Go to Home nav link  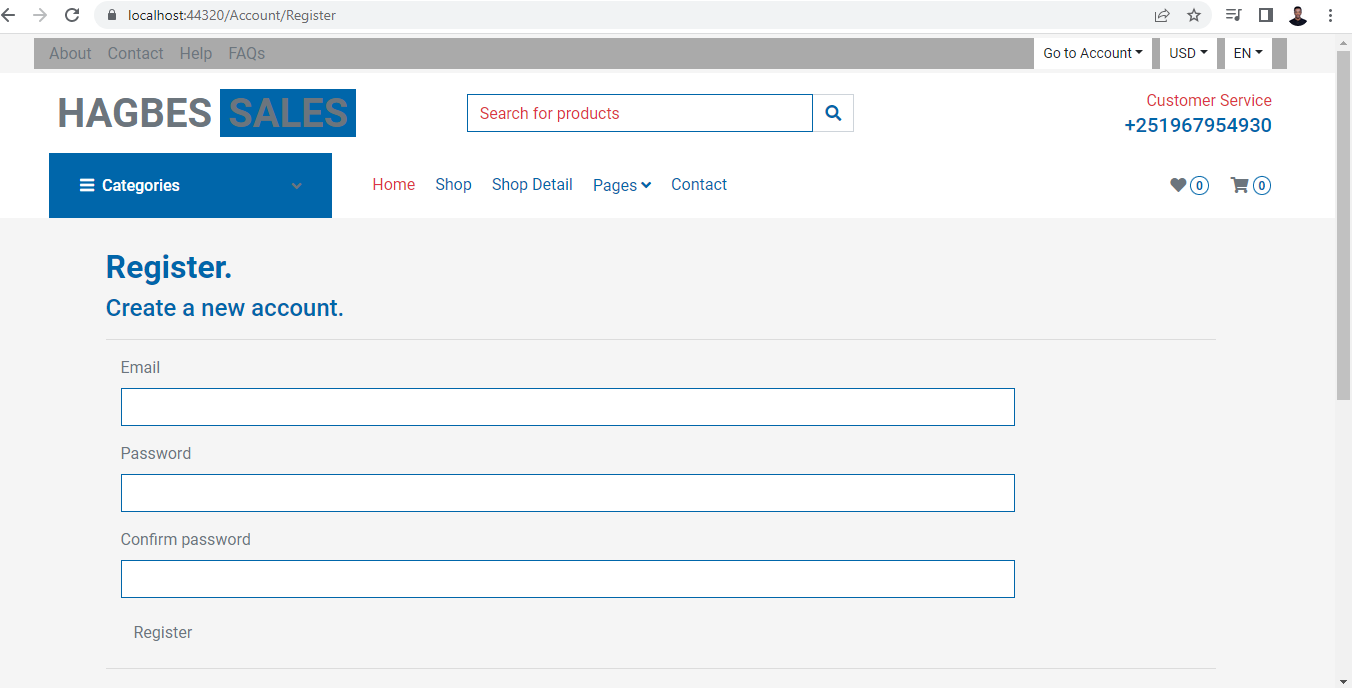(x=394, y=185)
